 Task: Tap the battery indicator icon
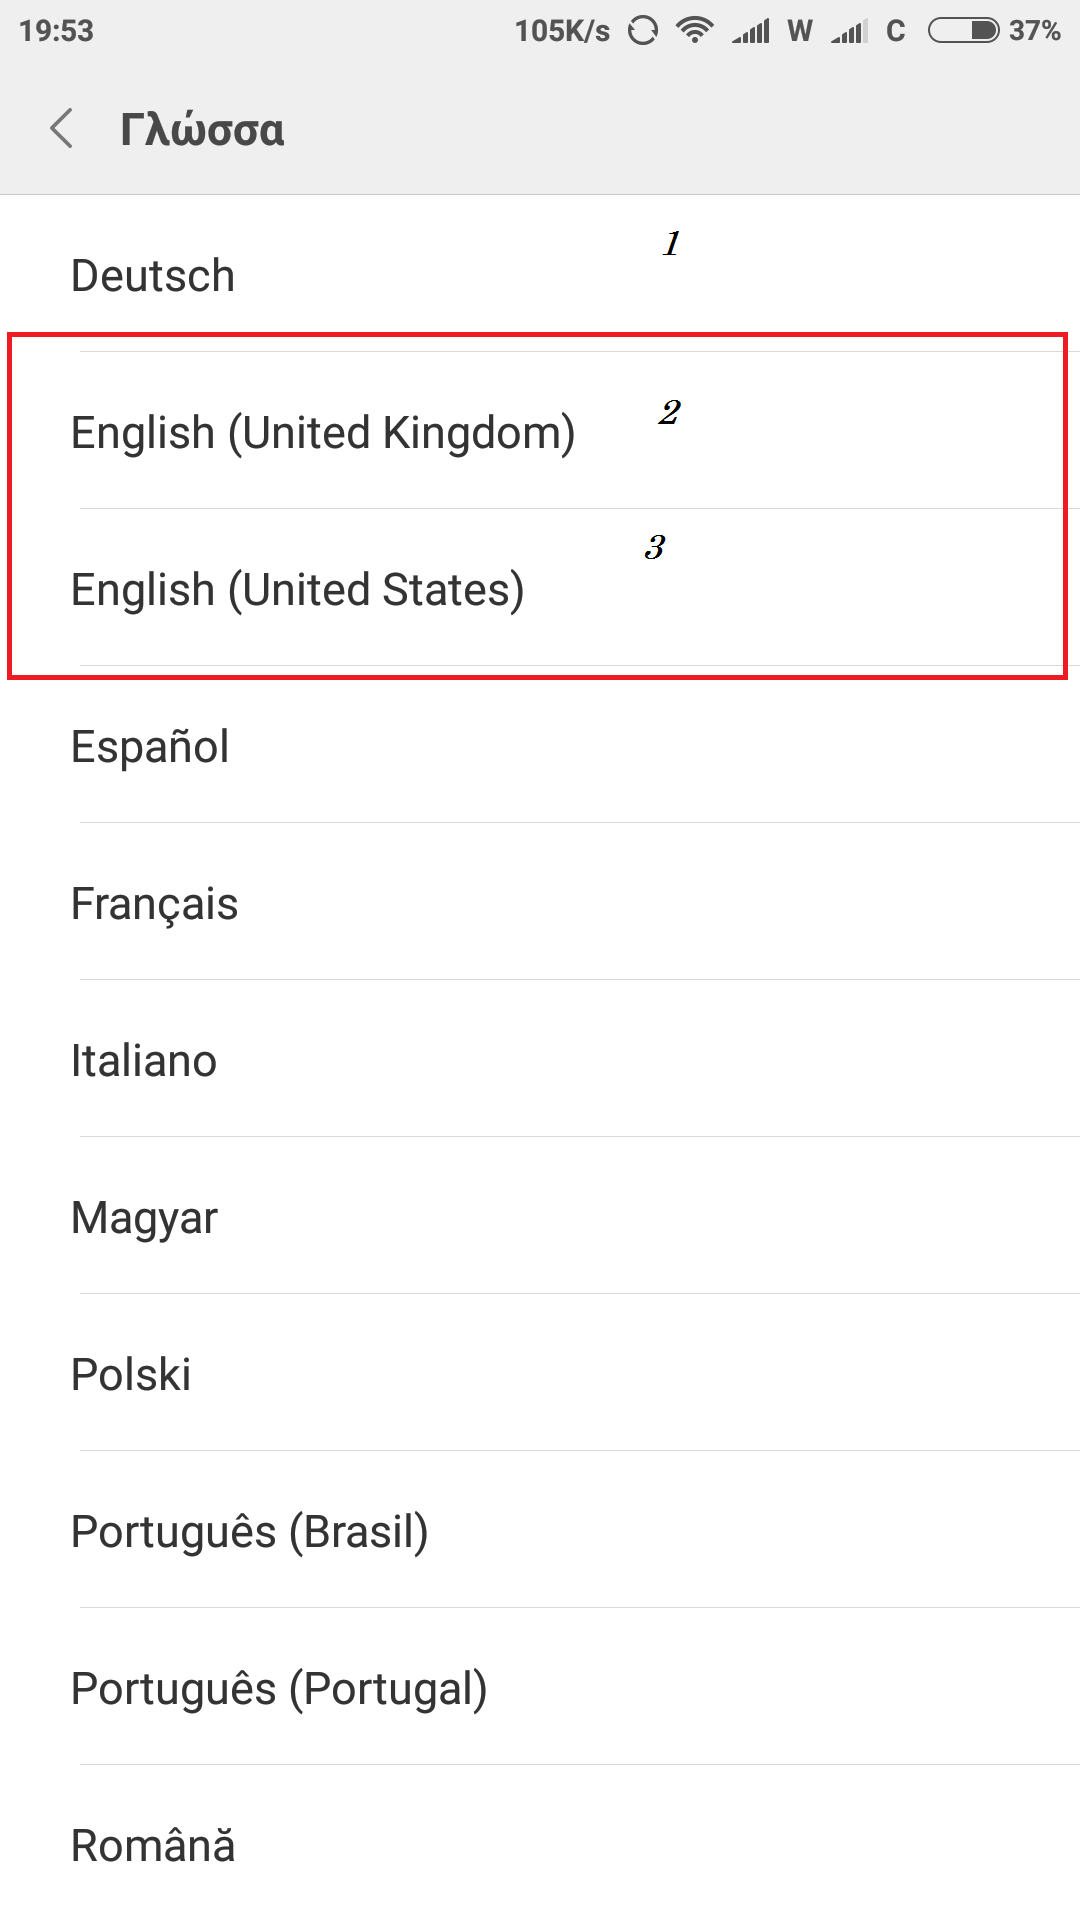point(963,30)
